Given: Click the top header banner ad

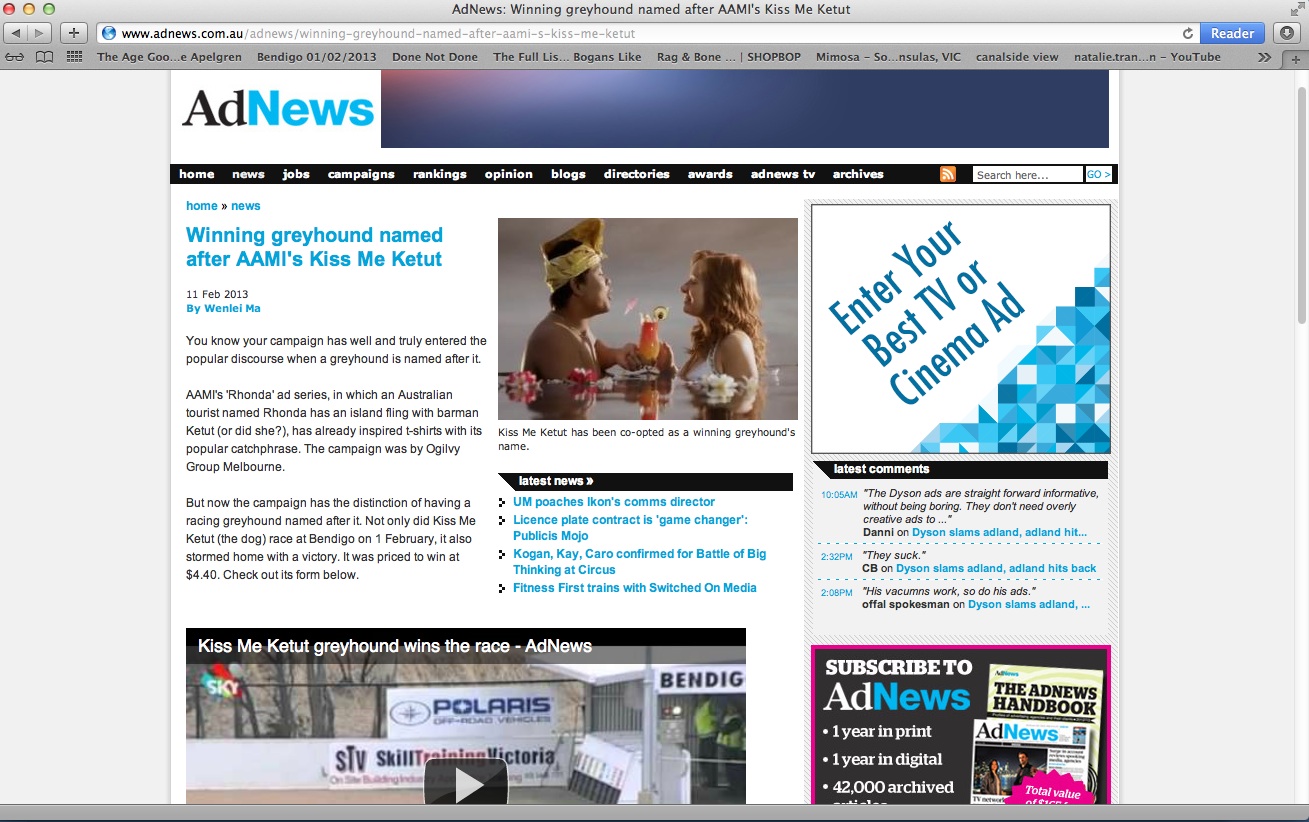Looking at the screenshot, I should pyautogui.click(x=745, y=109).
